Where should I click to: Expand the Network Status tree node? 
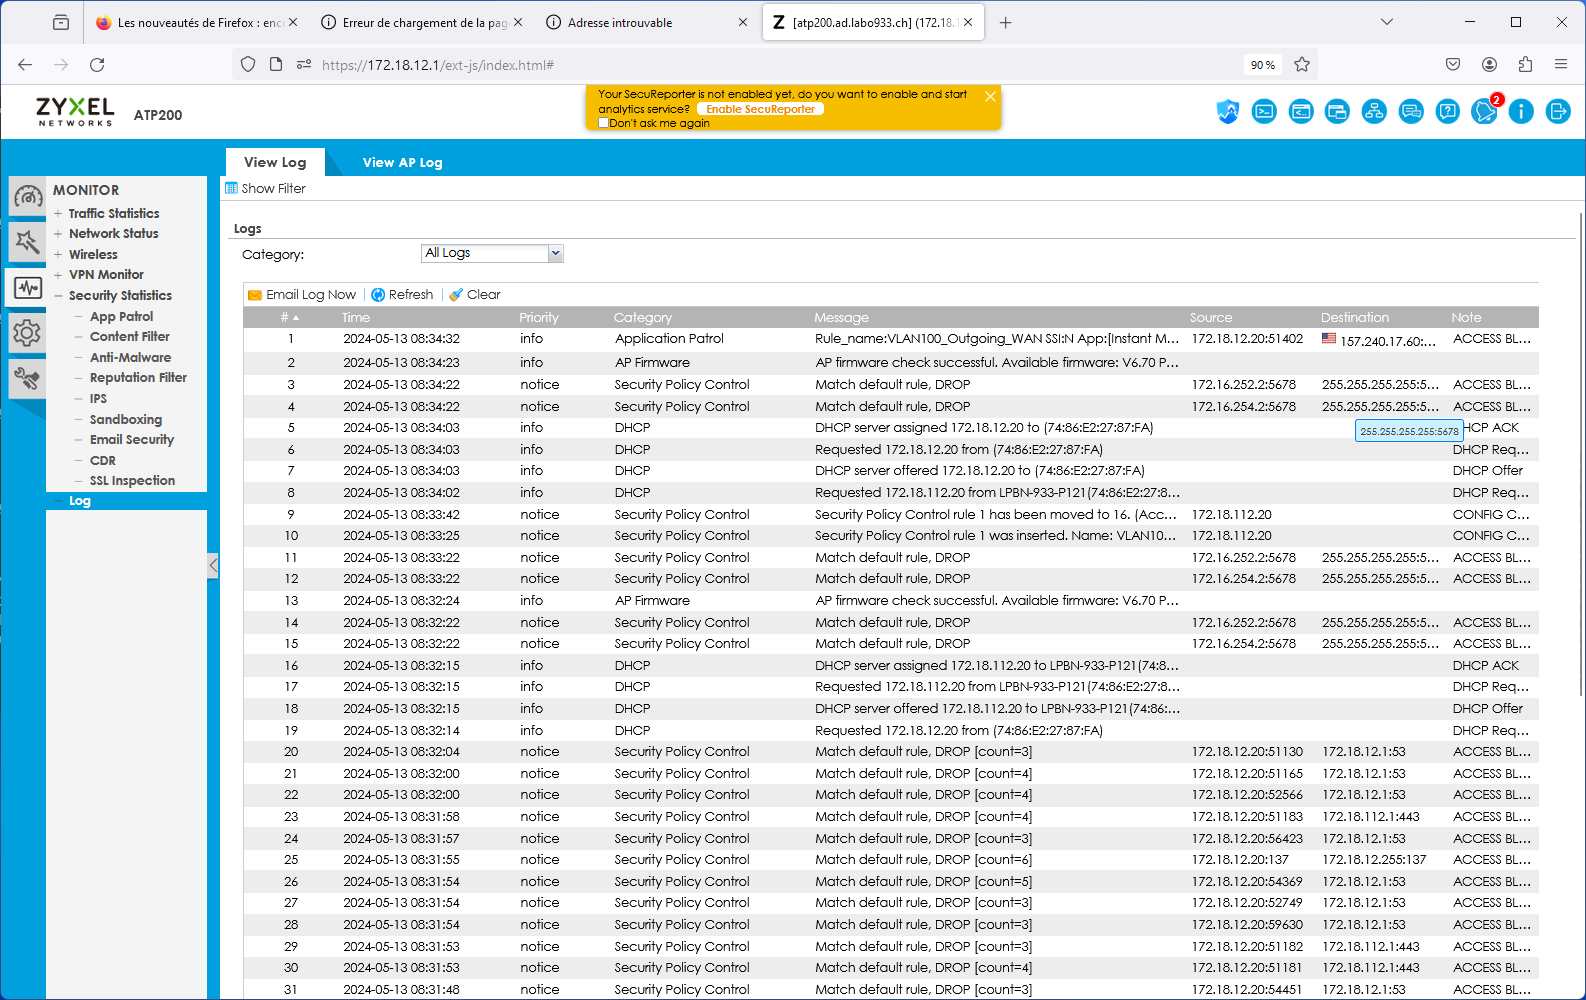pos(58,234)
